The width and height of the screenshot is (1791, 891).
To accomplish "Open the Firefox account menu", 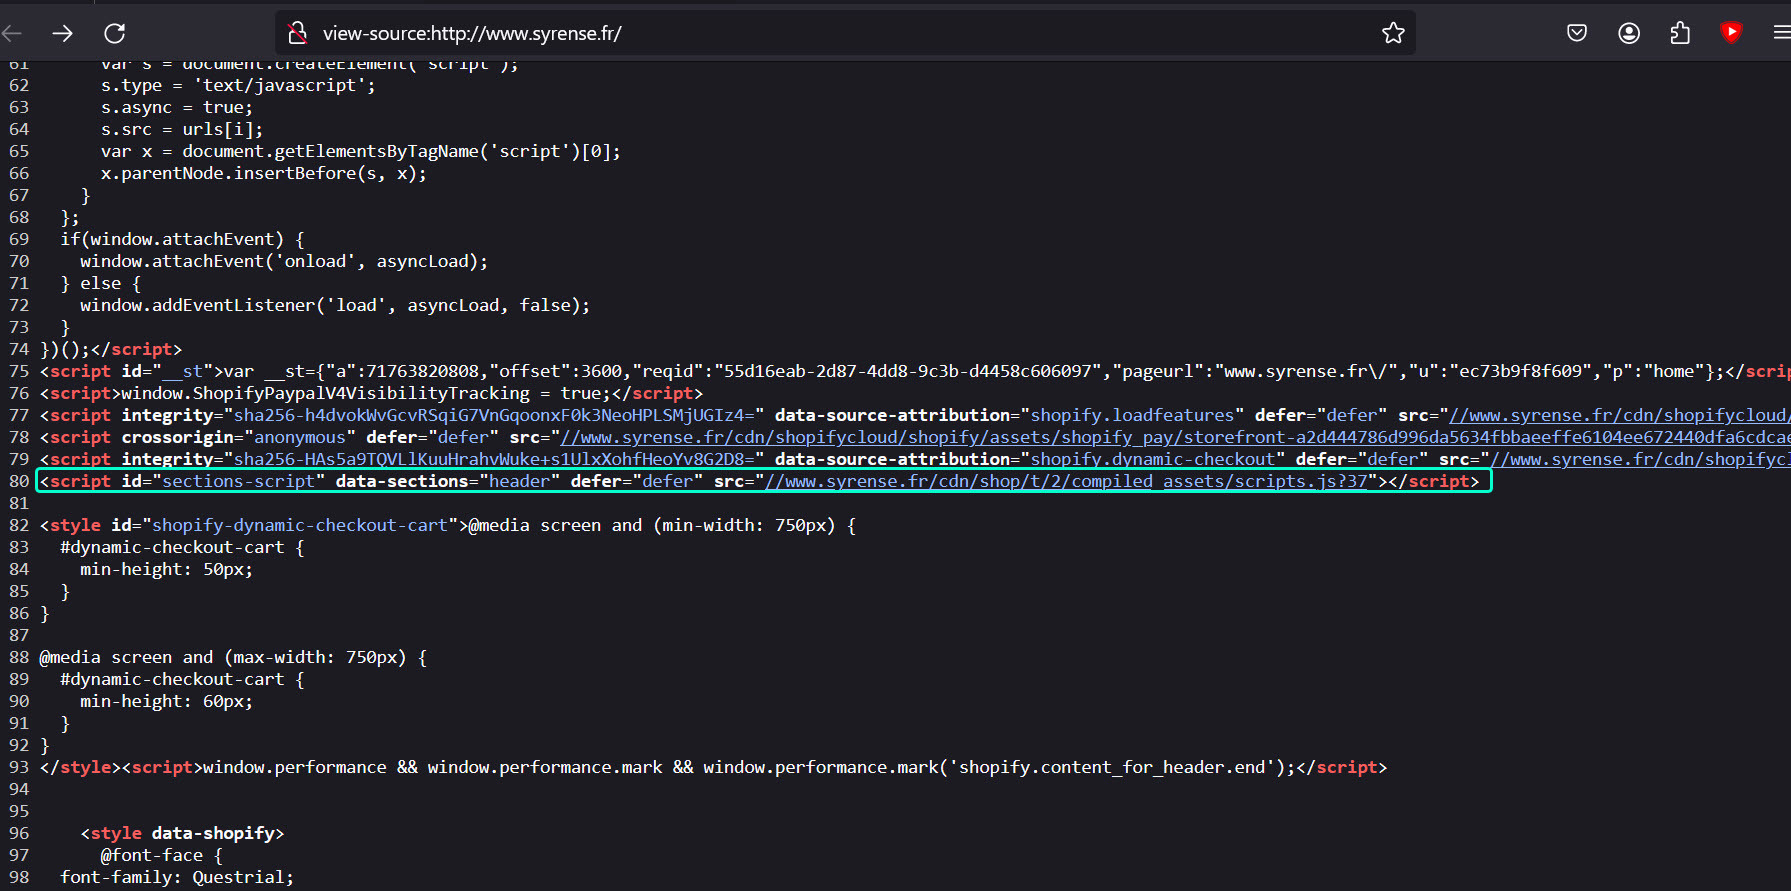I will click(x=1629, y=33).
